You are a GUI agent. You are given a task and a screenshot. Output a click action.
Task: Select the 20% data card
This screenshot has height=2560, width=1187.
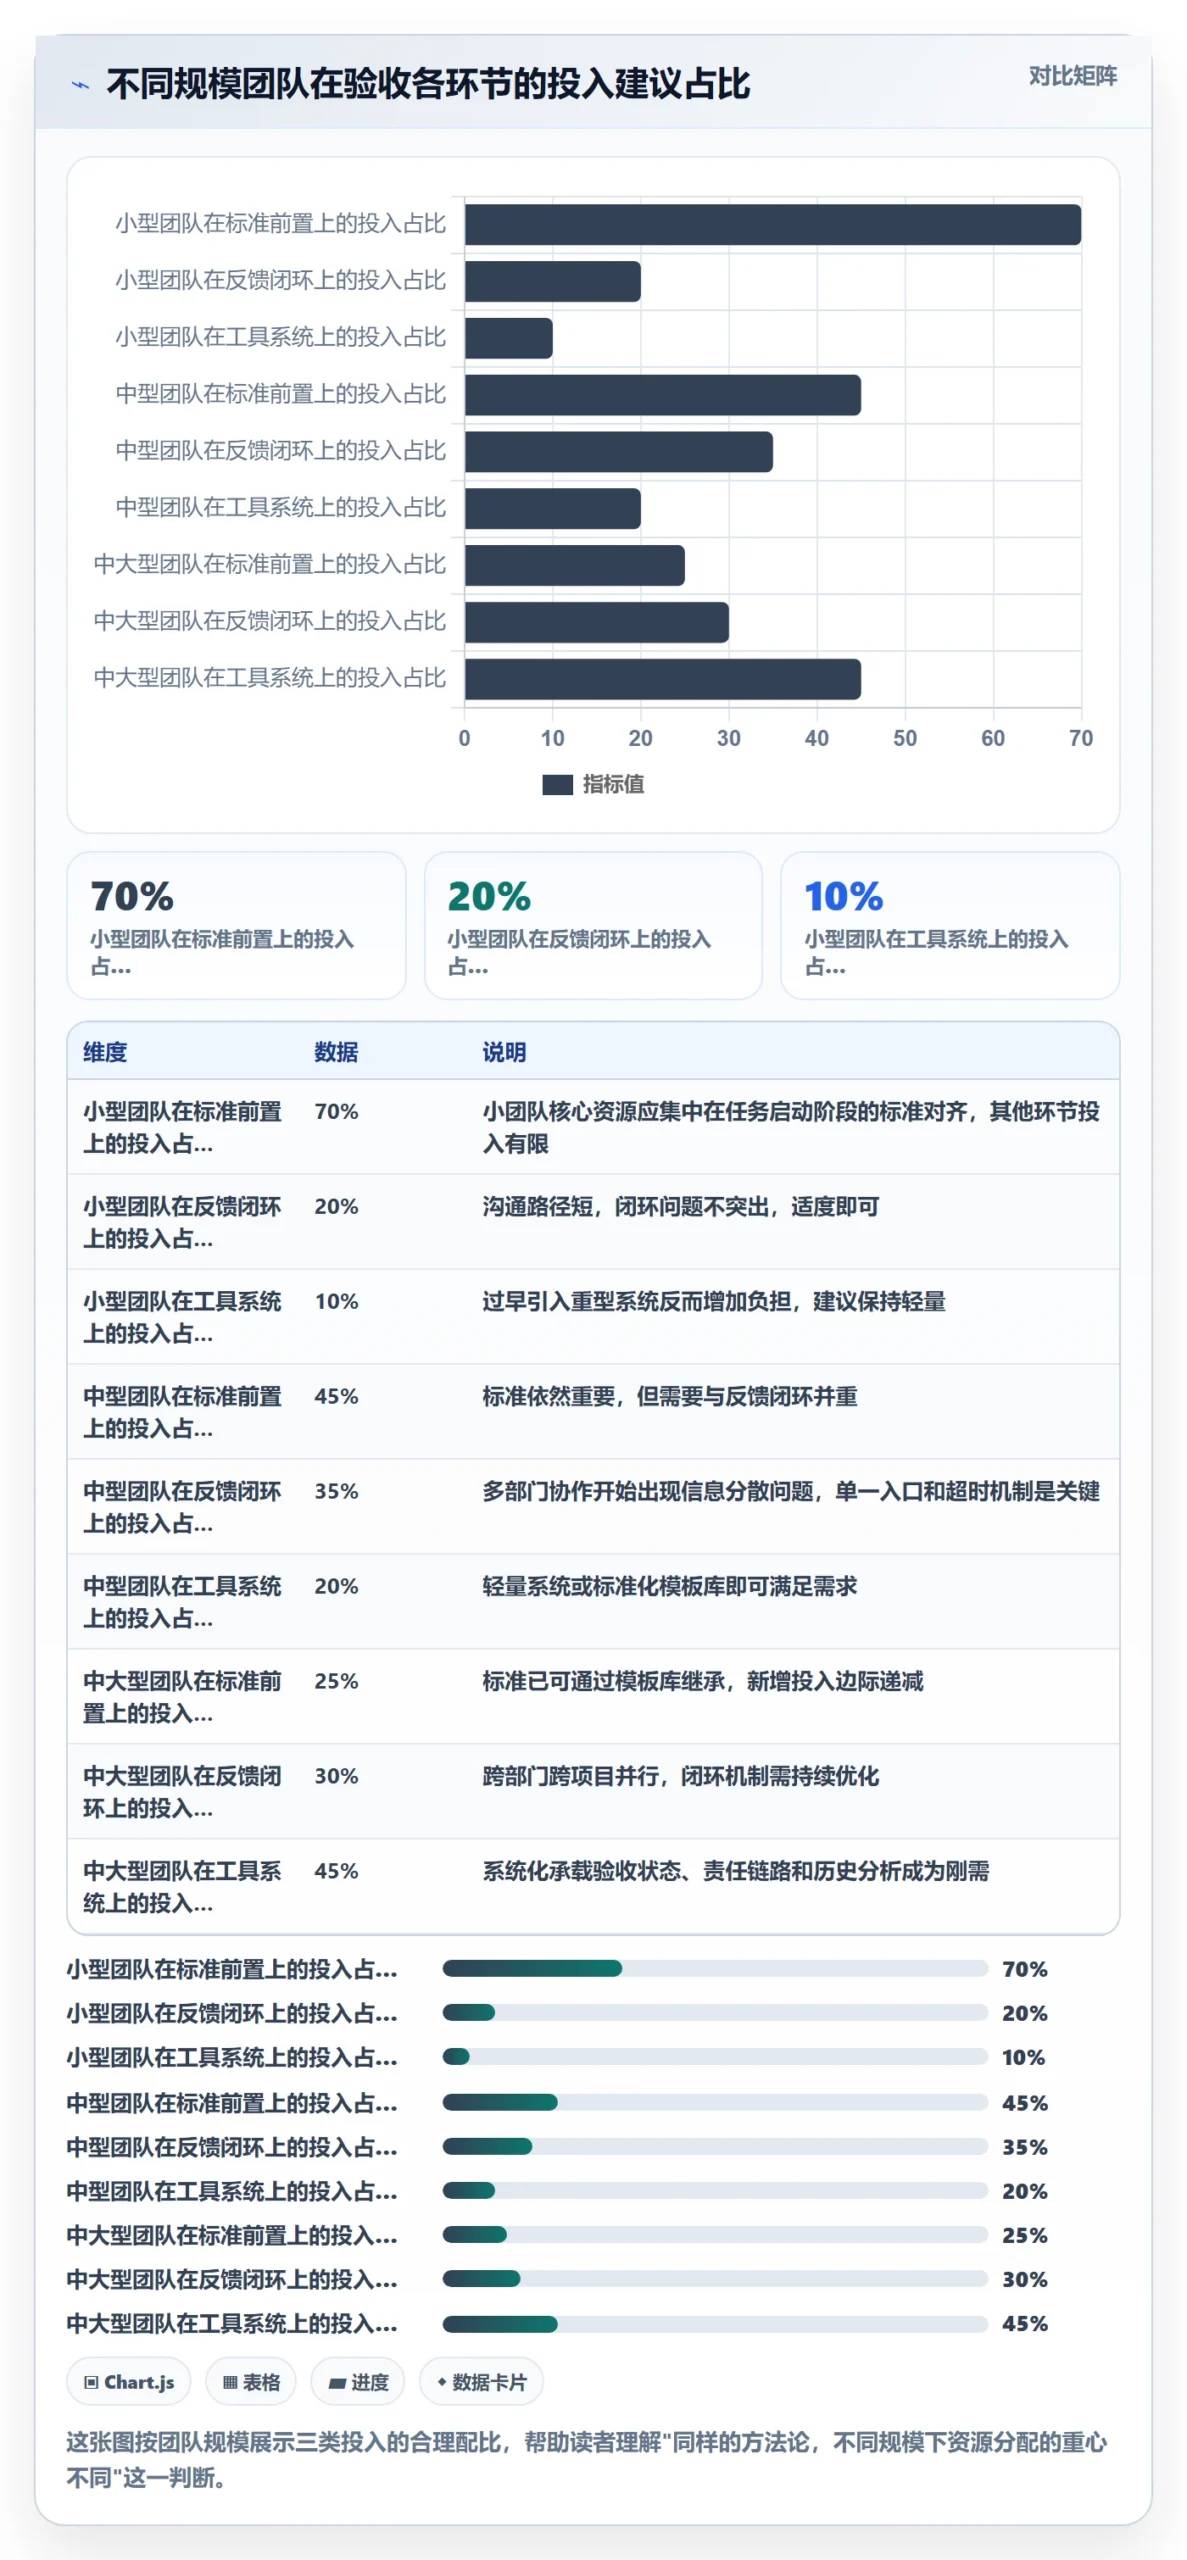pos(593,925)
